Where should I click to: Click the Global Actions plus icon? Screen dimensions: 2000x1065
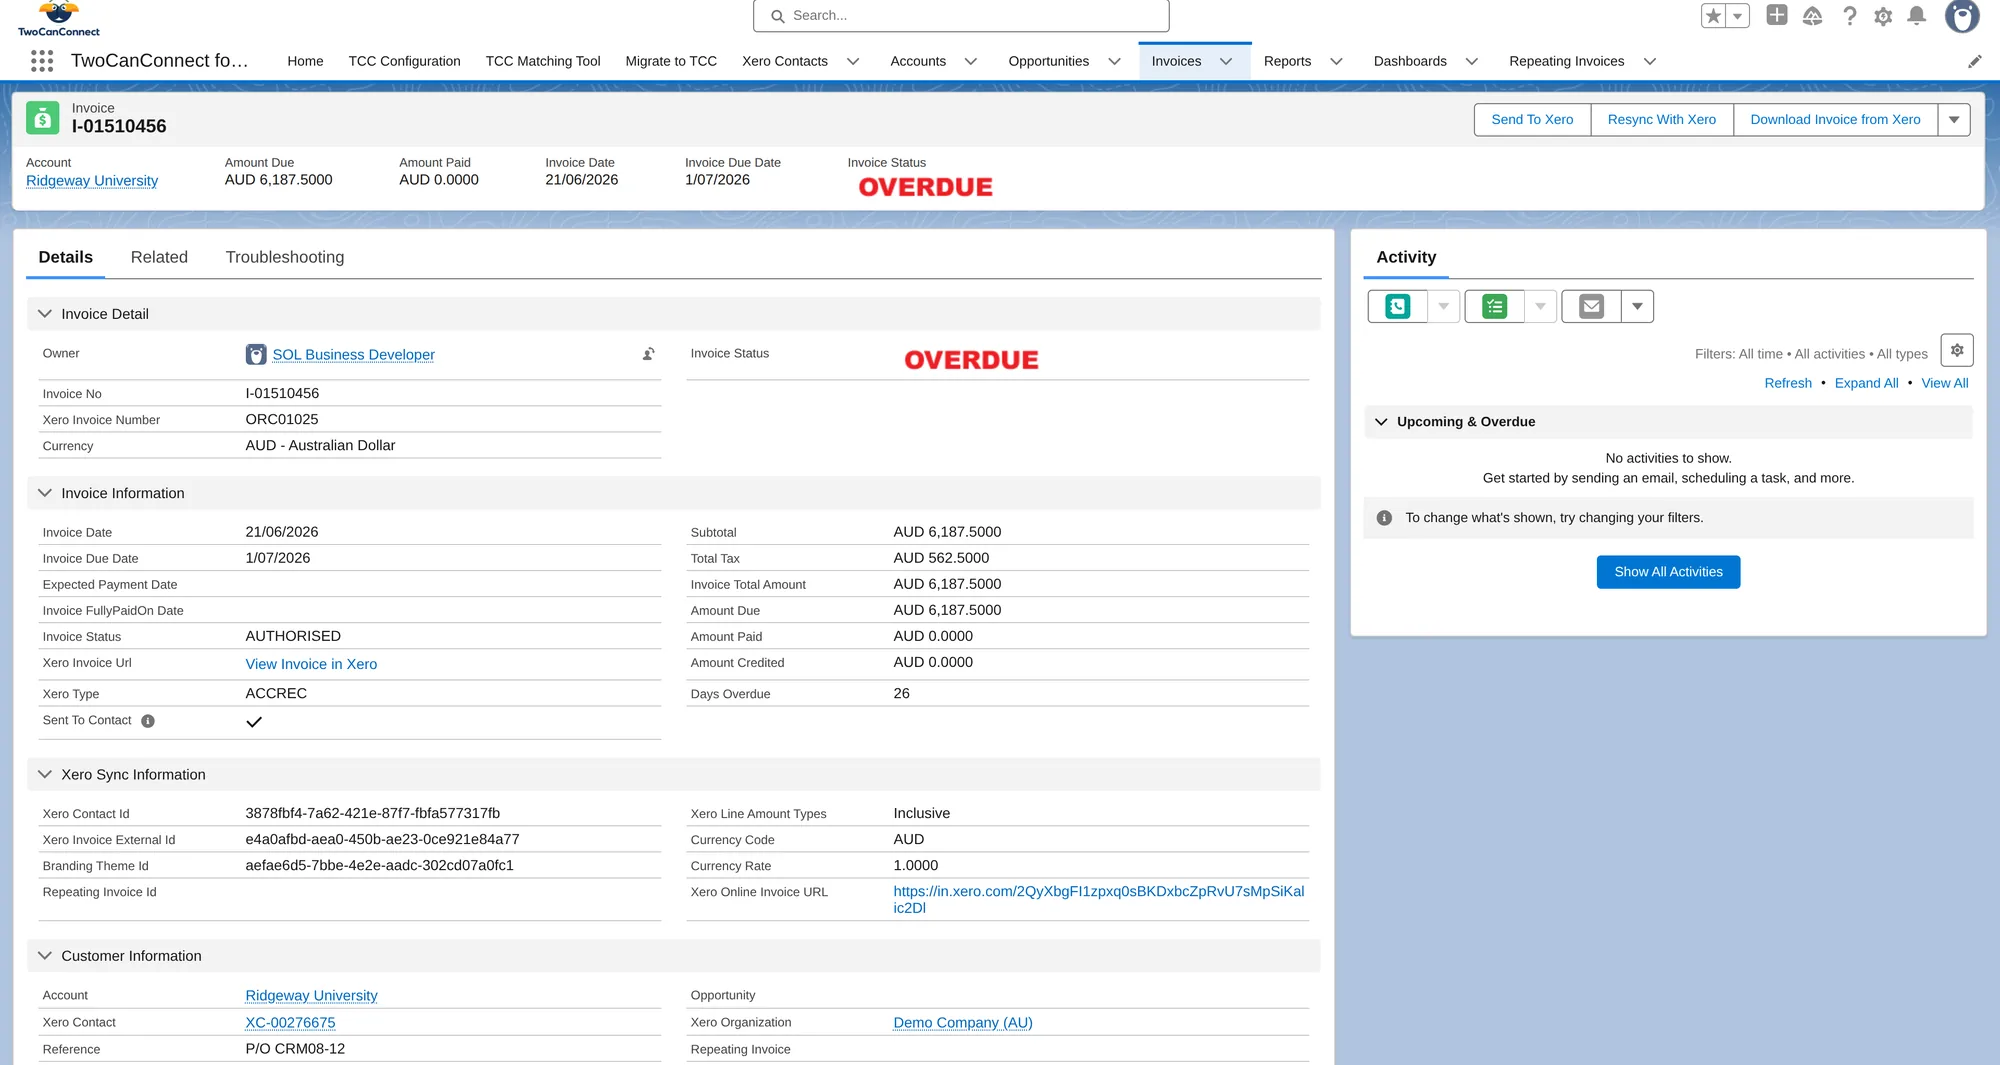(1777, 15)
